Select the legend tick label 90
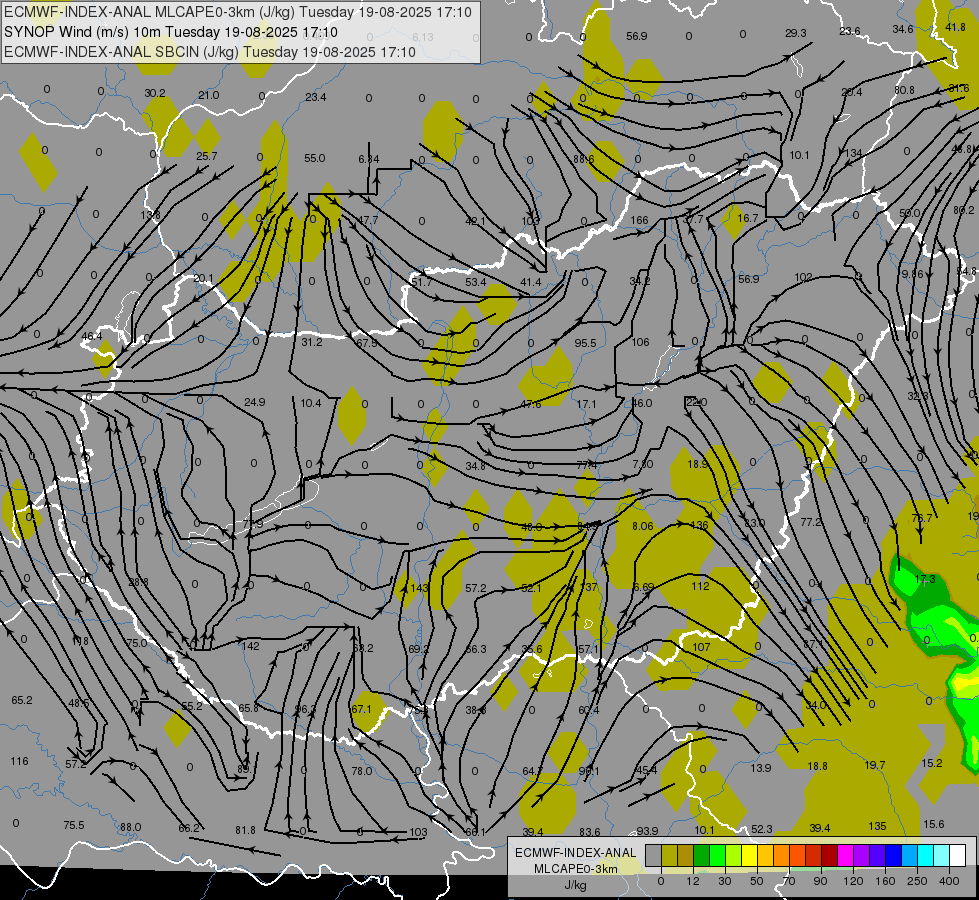Image resolution: width=979 pixels, height=900 pixels. coord(820,881)
